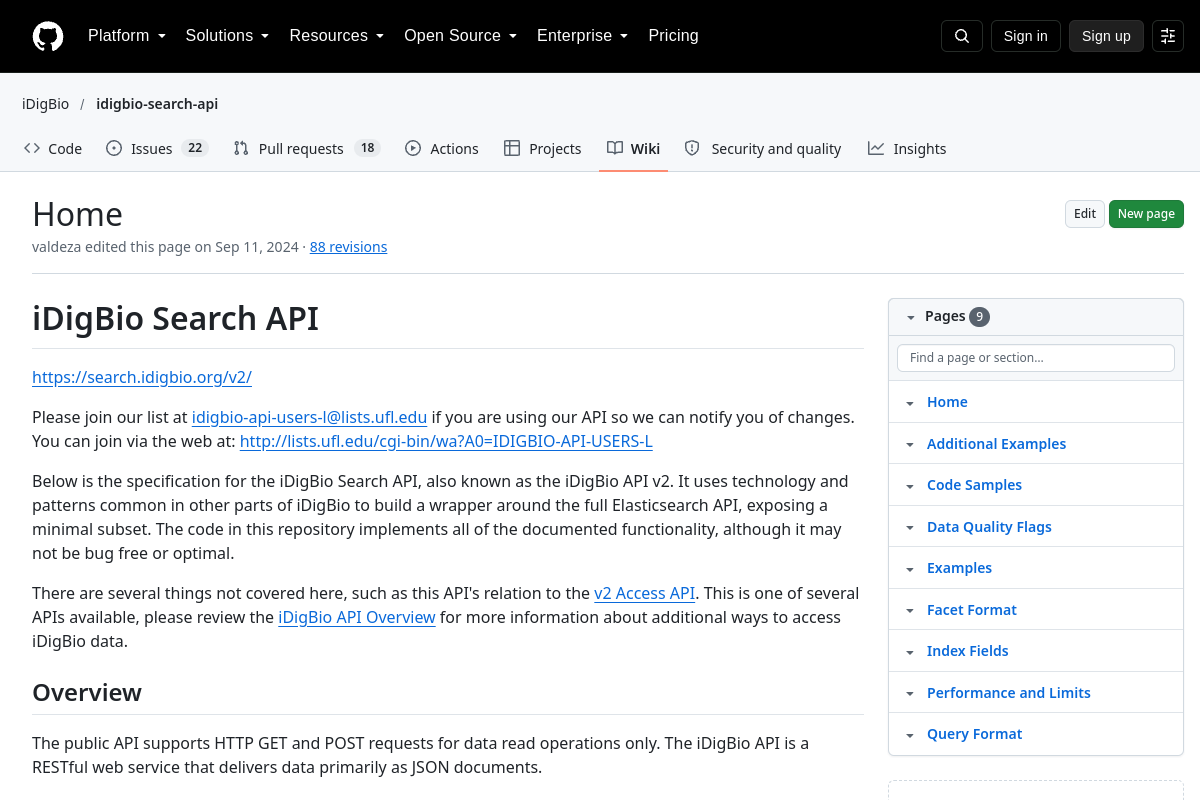
Task: Click the wiki Edit button
Action: point(1085,214)
